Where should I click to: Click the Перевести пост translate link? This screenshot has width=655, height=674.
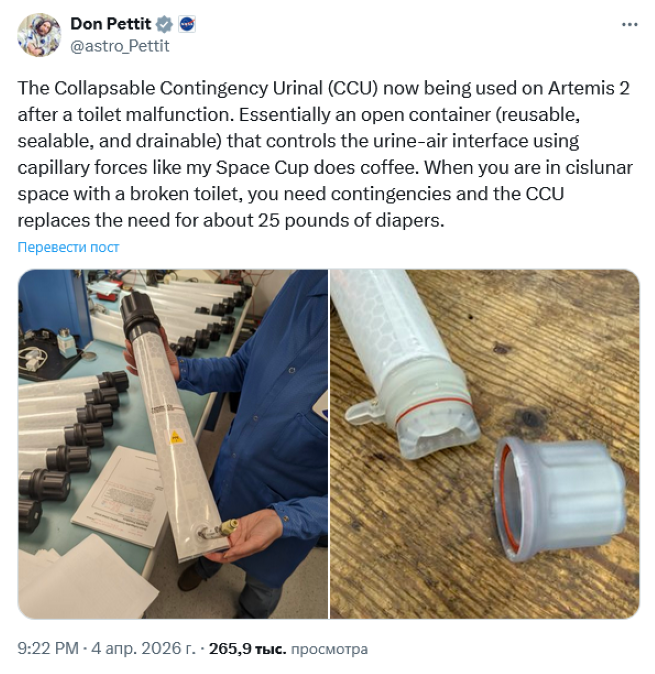[68, 247]
